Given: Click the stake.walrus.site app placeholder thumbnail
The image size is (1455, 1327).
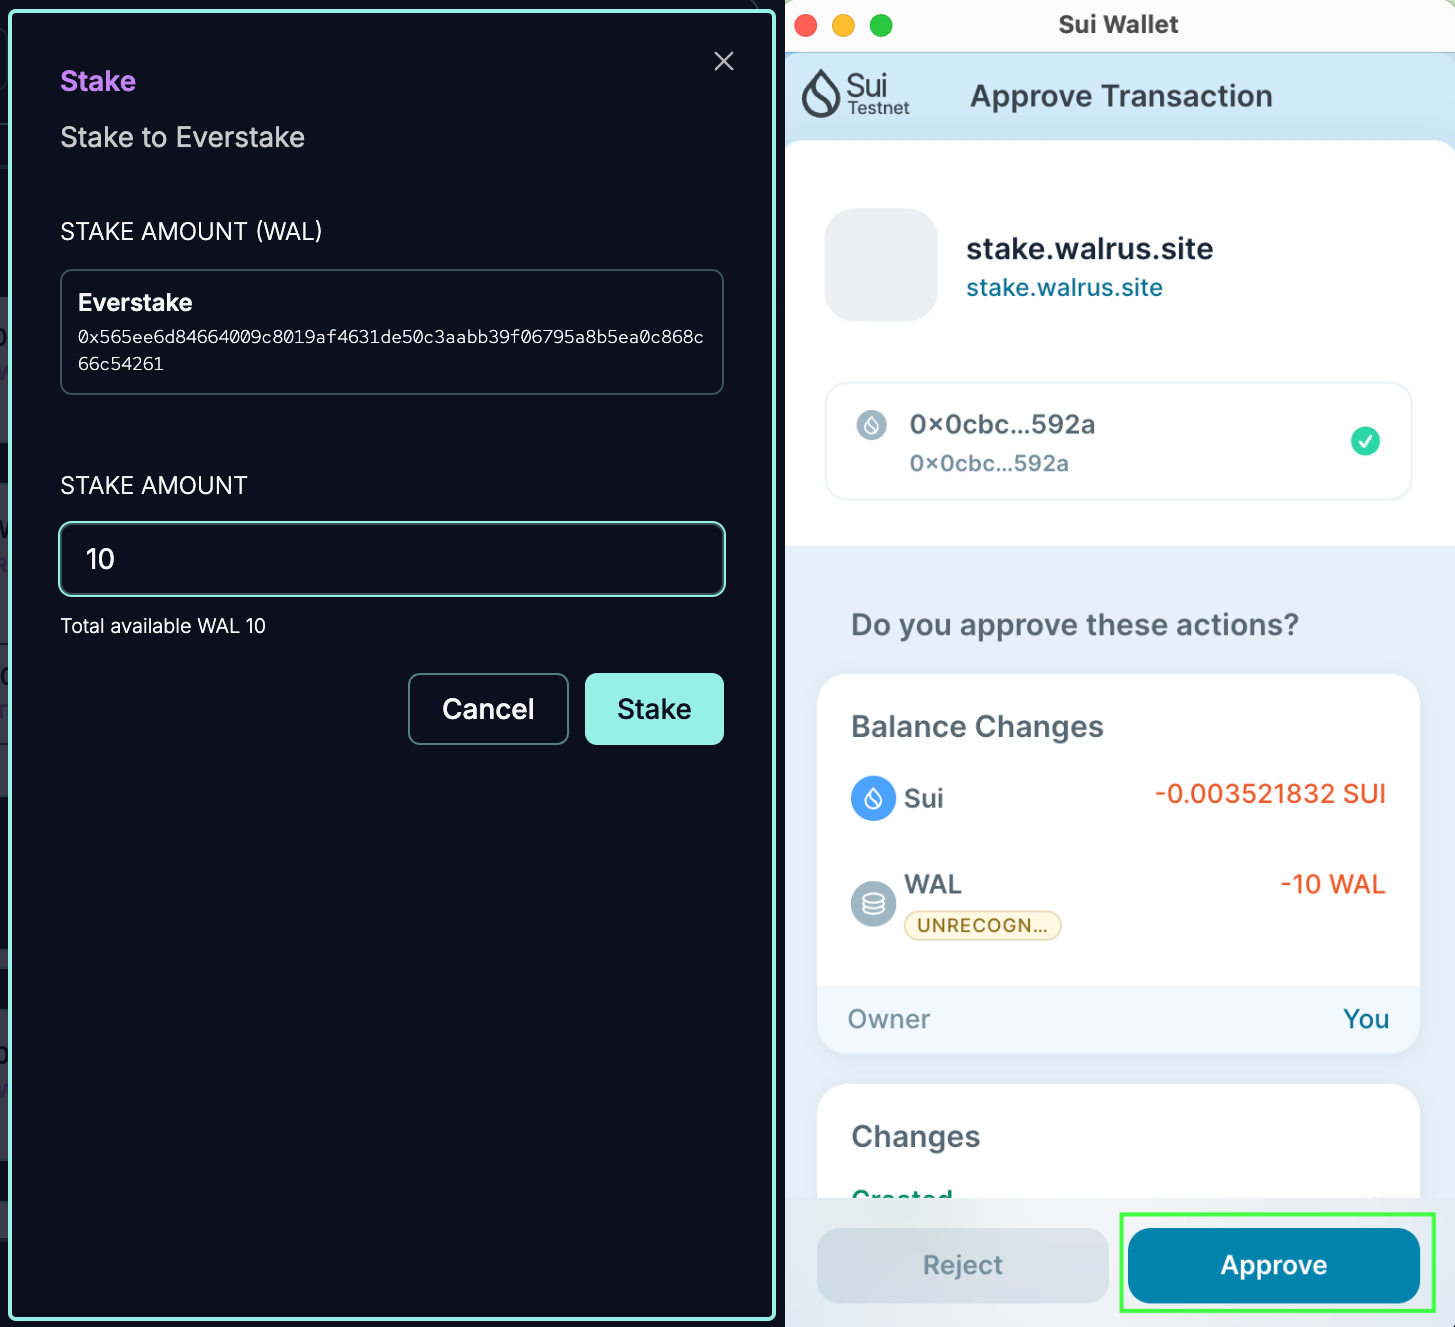Looking at the screenshot, I should pos(880,265).
